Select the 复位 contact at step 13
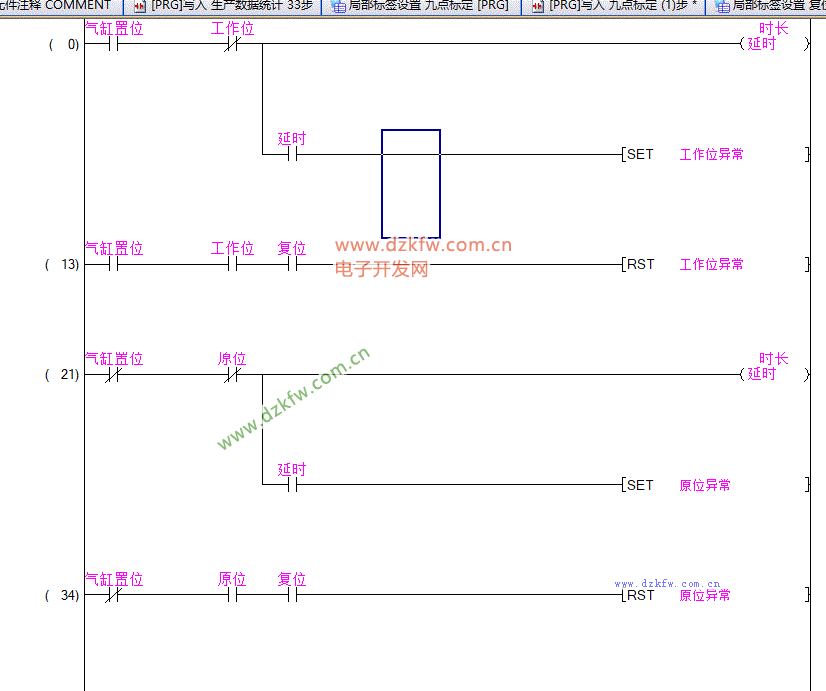The width and height of the screenshot is (826, 691). click(292, 264)
